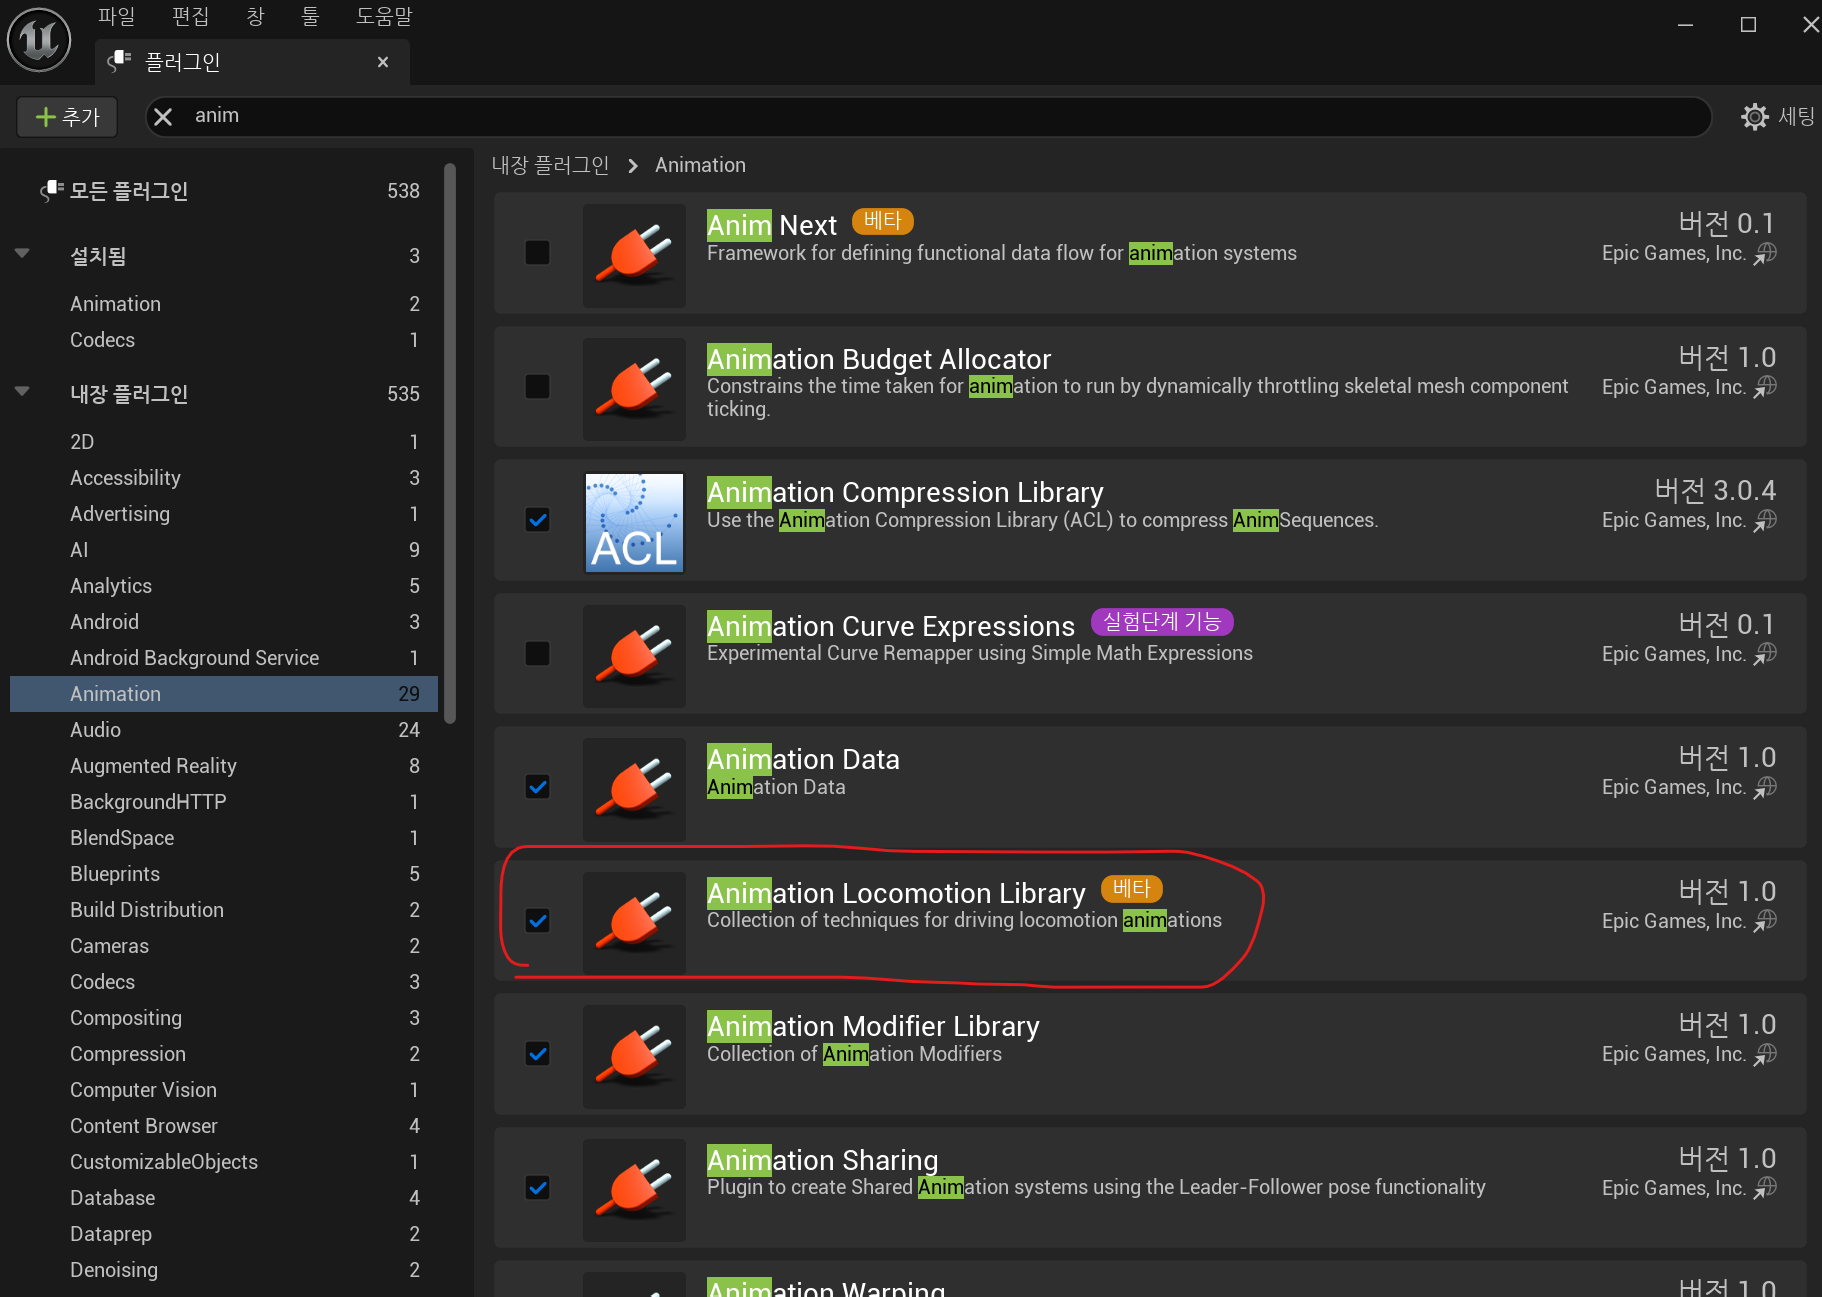The image size is (1822, 1297).
Task: Click 내장 플러그인 in the breadcrumb
Action: [550, 165]
